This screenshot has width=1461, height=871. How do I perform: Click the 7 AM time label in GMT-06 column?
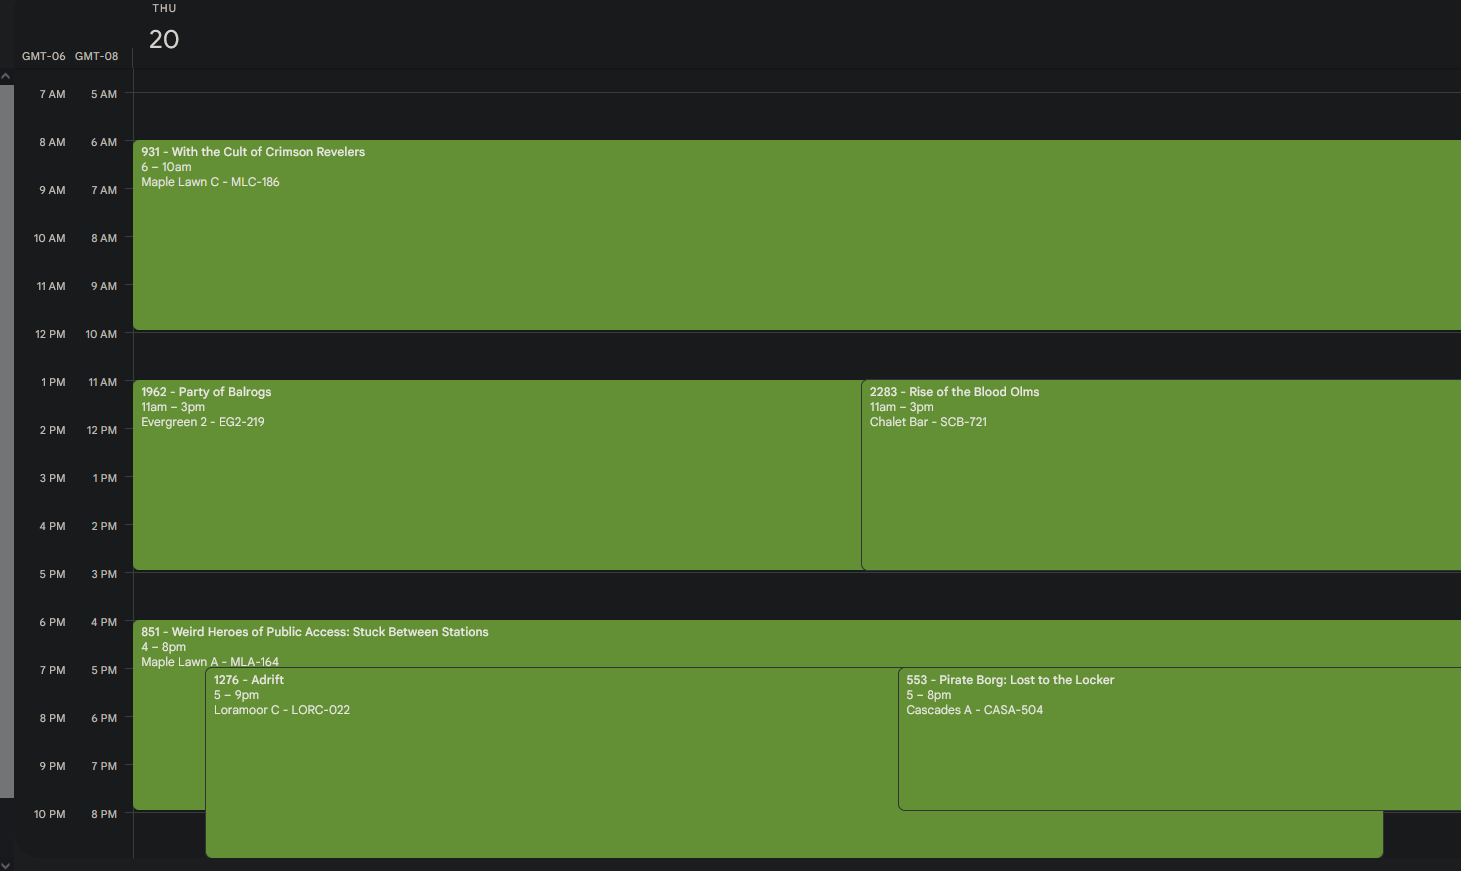(52, 94)
